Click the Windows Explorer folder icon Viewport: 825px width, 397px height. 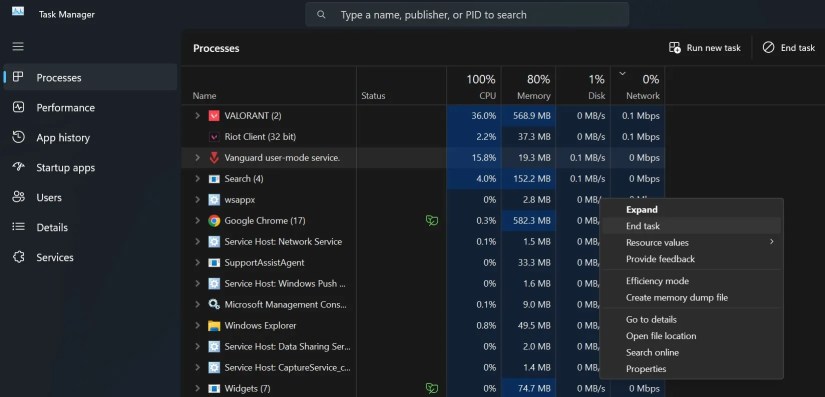pyautogui.click(x=214, y=325)
